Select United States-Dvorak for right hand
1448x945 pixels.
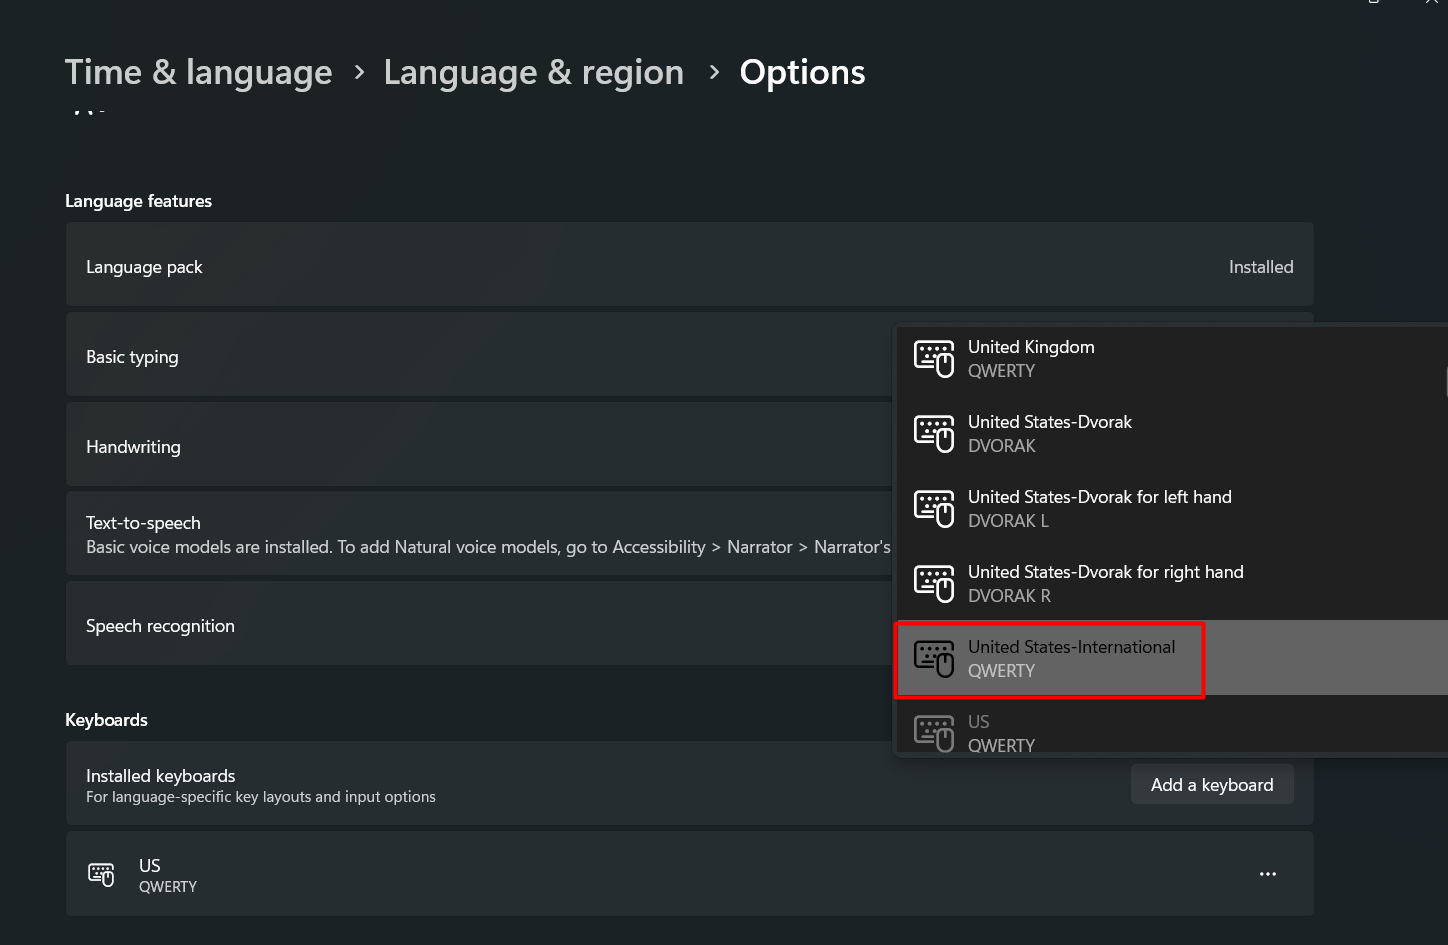[1105, 583]
